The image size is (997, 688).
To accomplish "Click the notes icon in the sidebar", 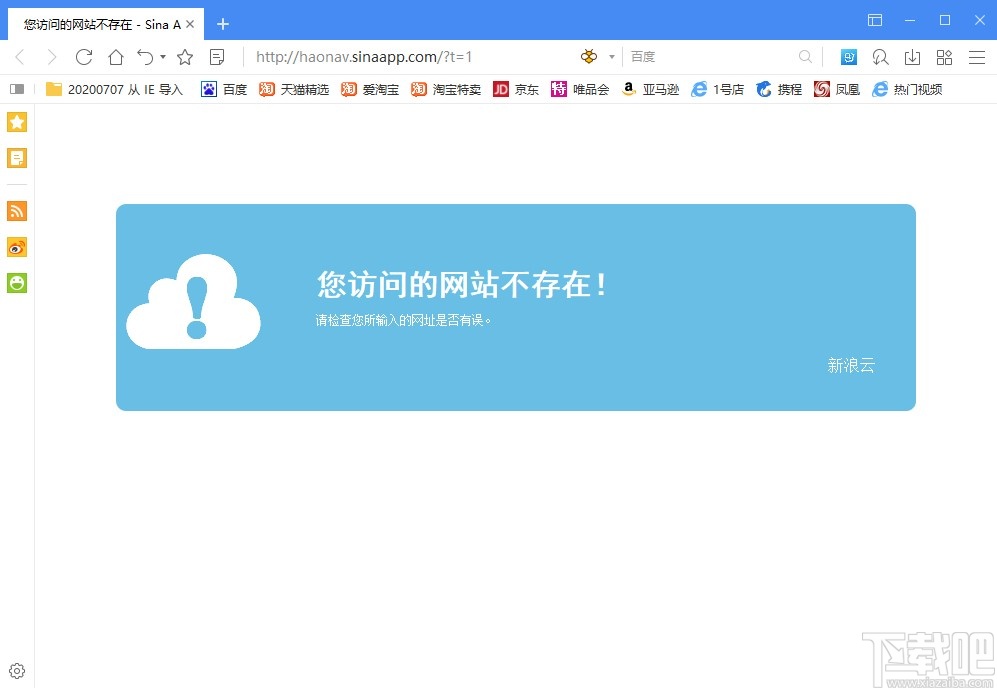I will coord(16,157).
